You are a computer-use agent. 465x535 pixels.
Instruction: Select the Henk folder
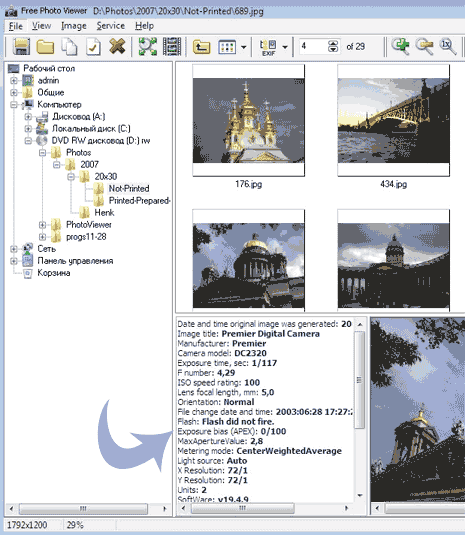click(104, 213)
